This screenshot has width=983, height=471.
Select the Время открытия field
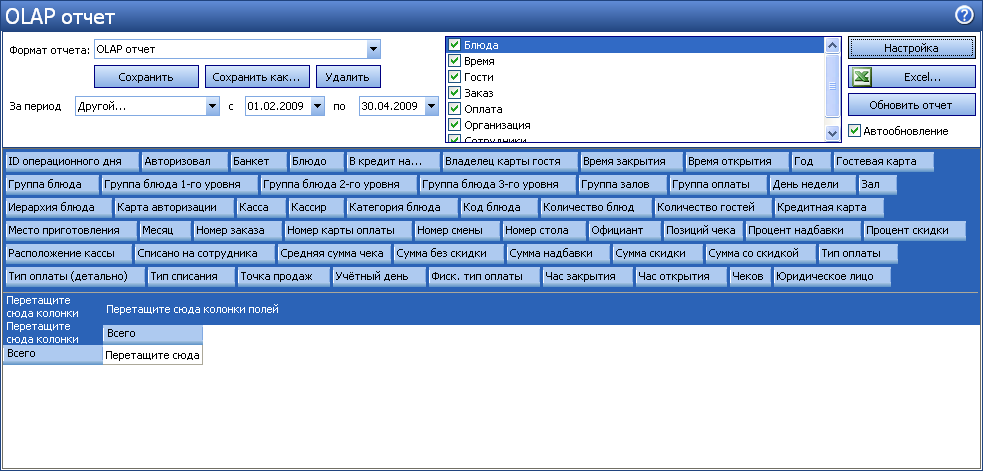pos(737,161)
